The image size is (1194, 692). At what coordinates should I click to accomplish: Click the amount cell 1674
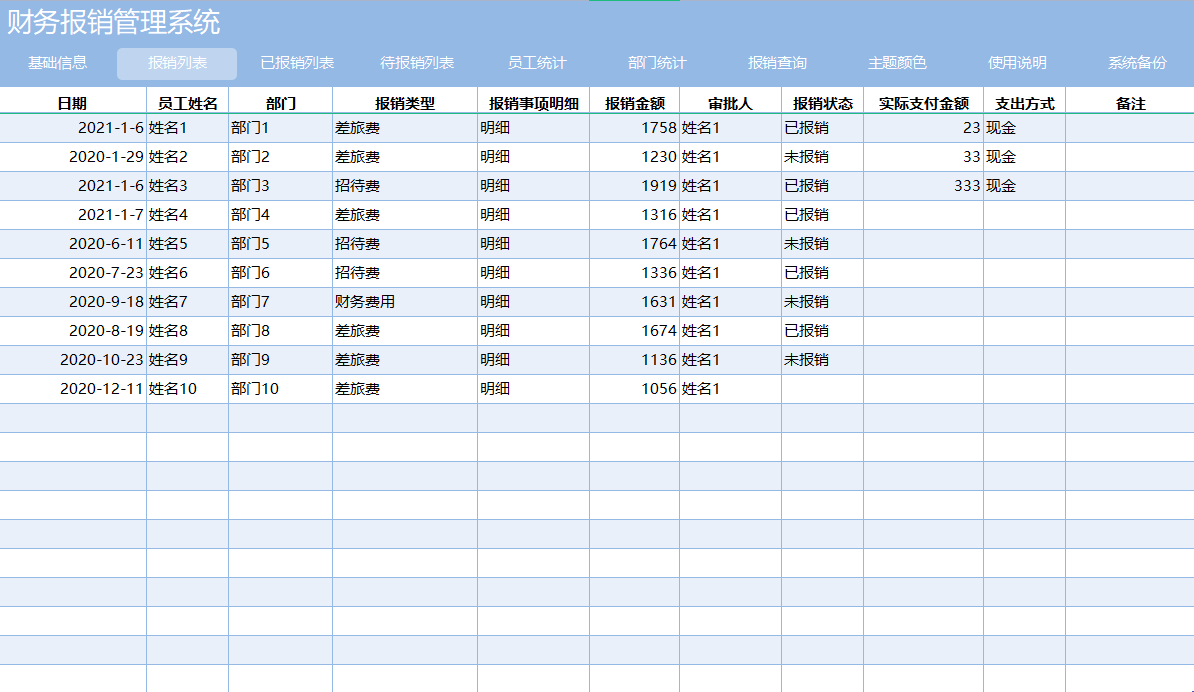(x=635, y=330)
